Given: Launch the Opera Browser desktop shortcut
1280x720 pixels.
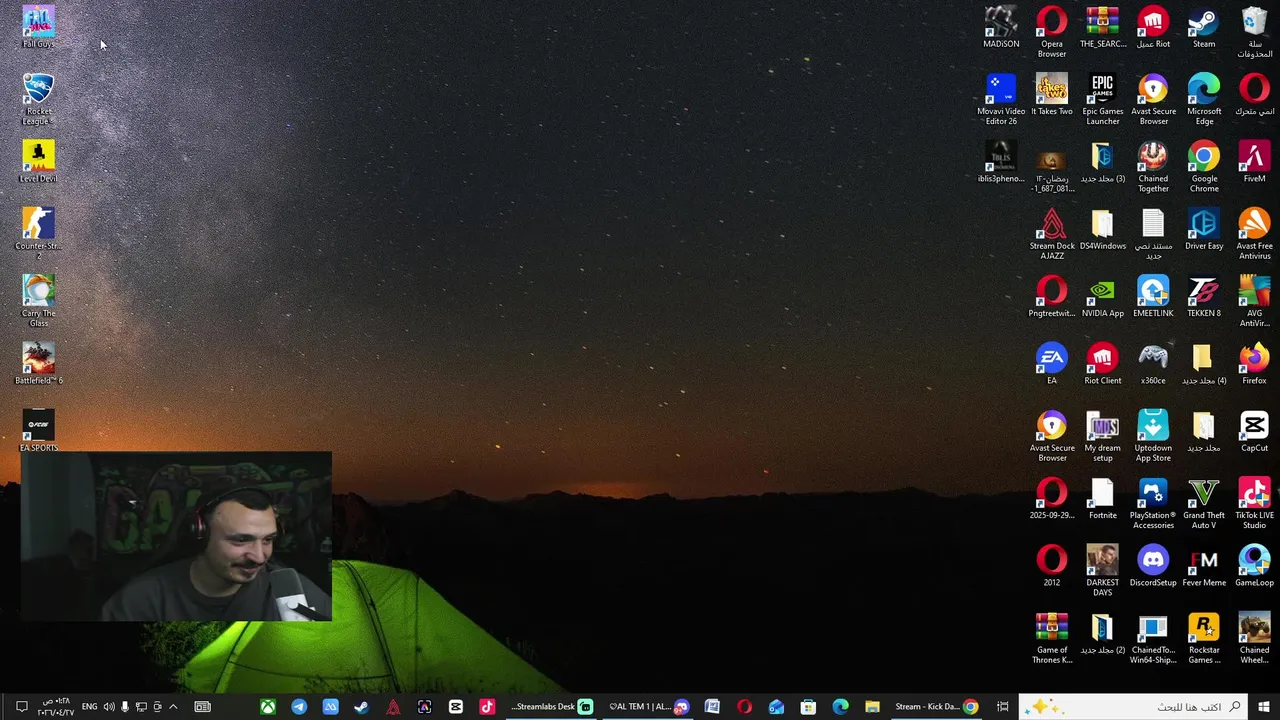Looking at the screenshot, I should tap(1052, 32).
